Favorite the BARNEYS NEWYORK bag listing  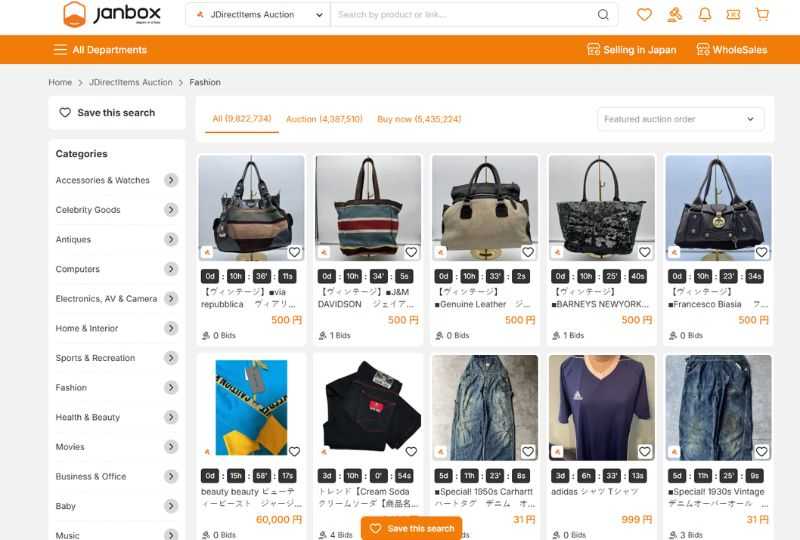point(645,252)
